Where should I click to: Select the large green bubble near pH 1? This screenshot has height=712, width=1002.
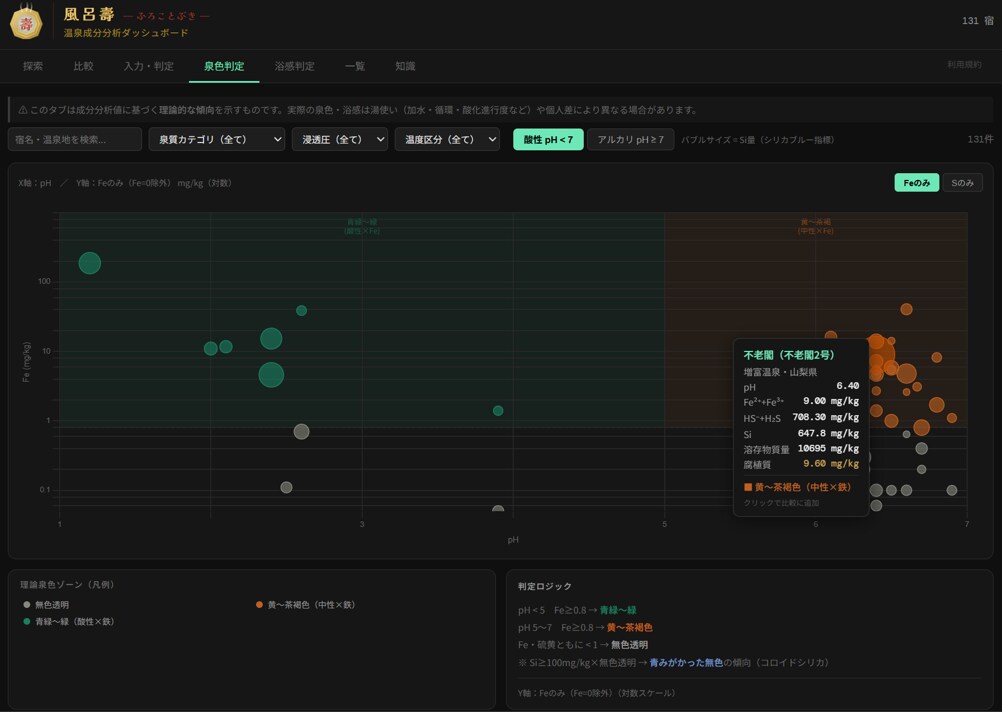point(89,263)
